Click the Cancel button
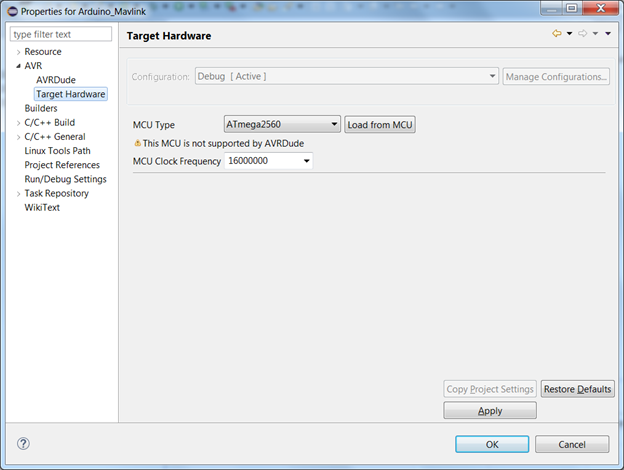 pos(572,444)
